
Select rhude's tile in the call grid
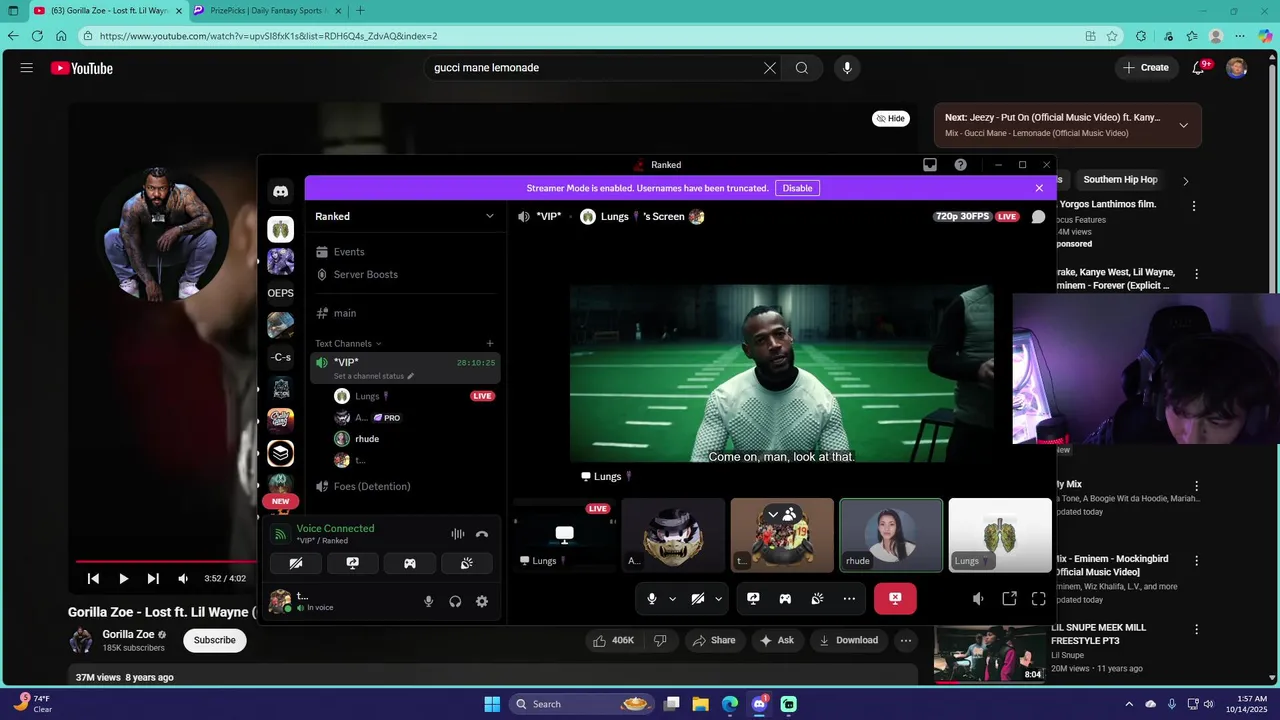[x=891, y=535]
